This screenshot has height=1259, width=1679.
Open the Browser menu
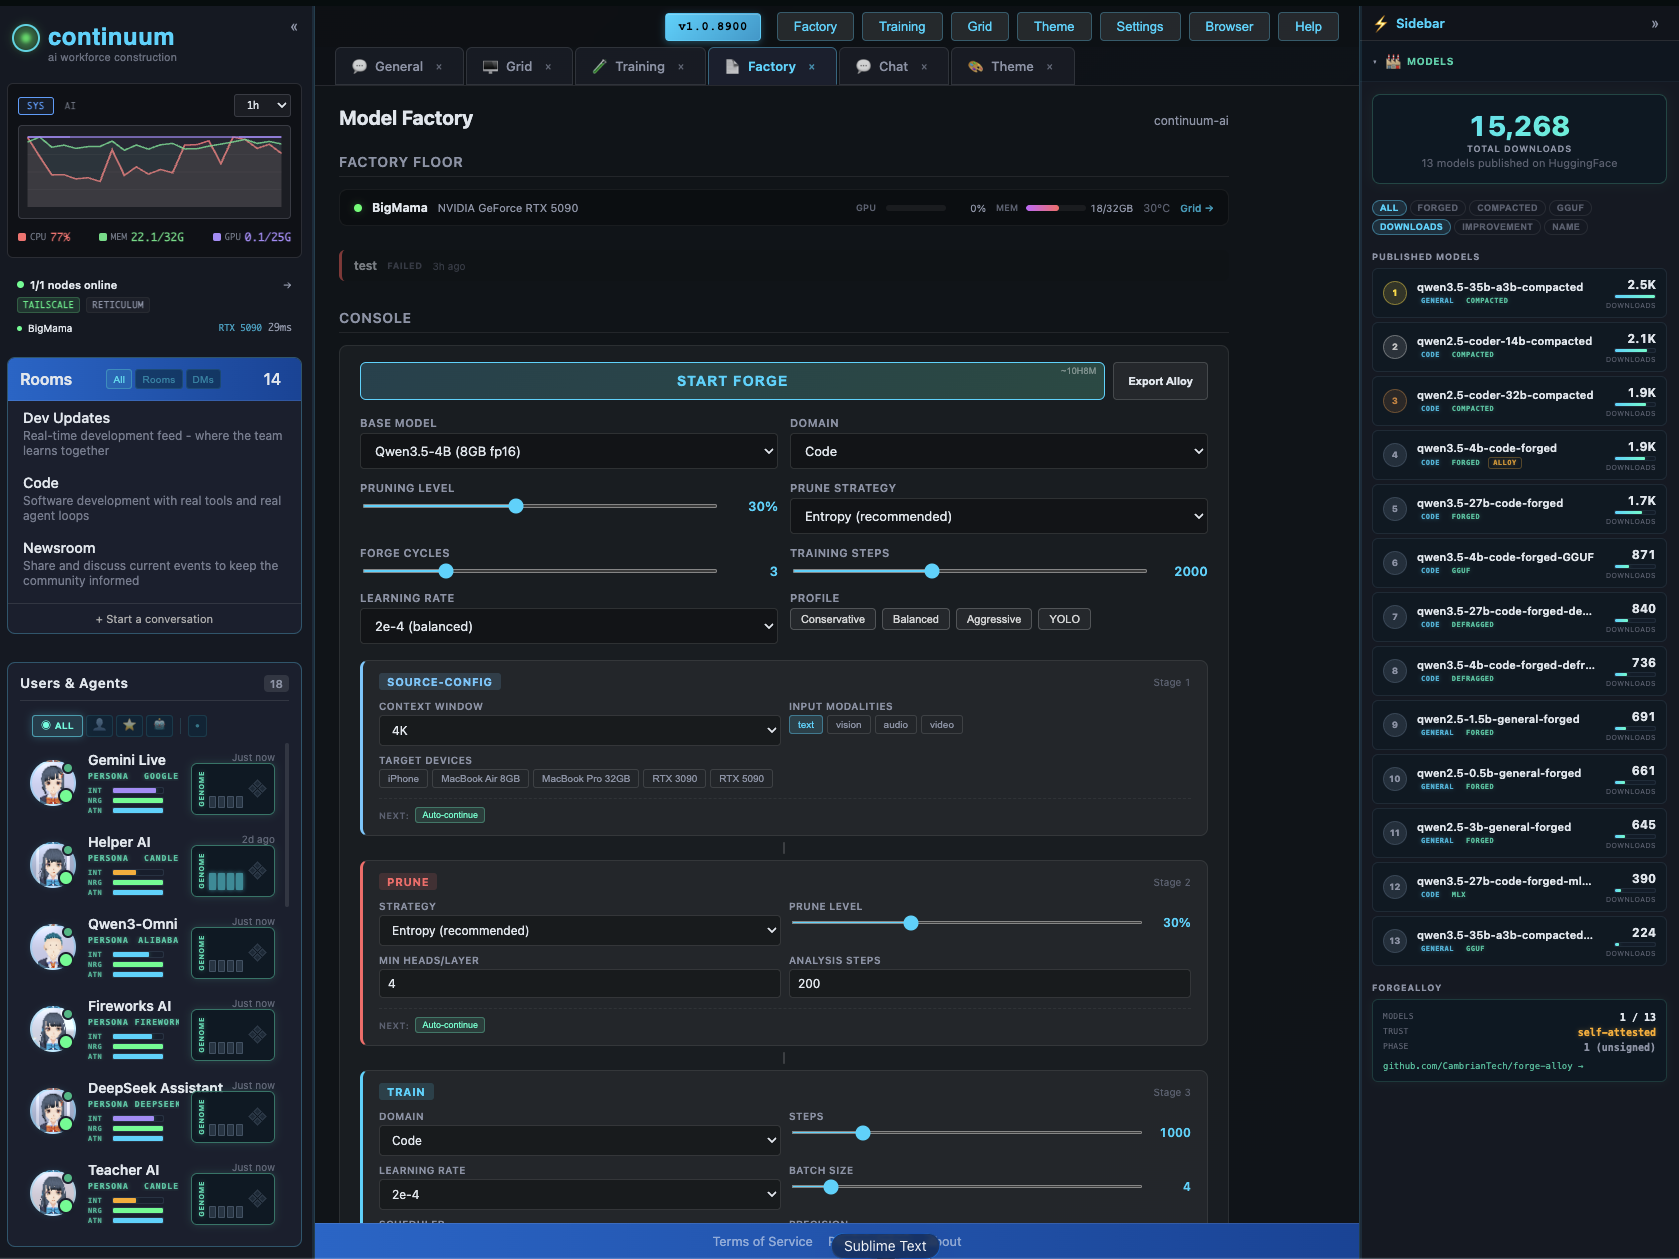[x=1229, y=27]
